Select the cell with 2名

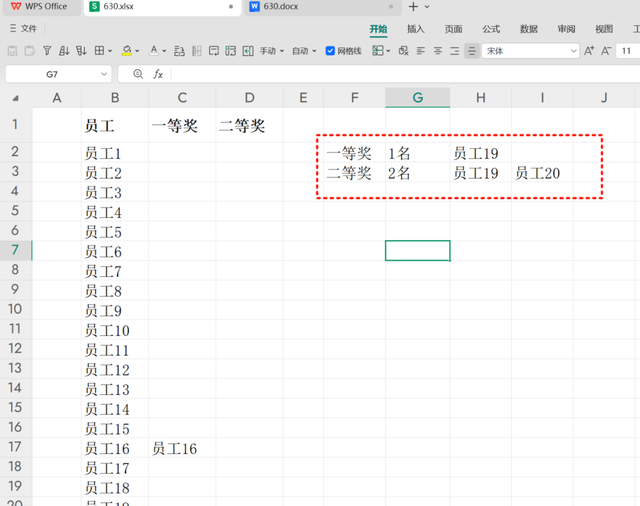(x=418, y=172)
